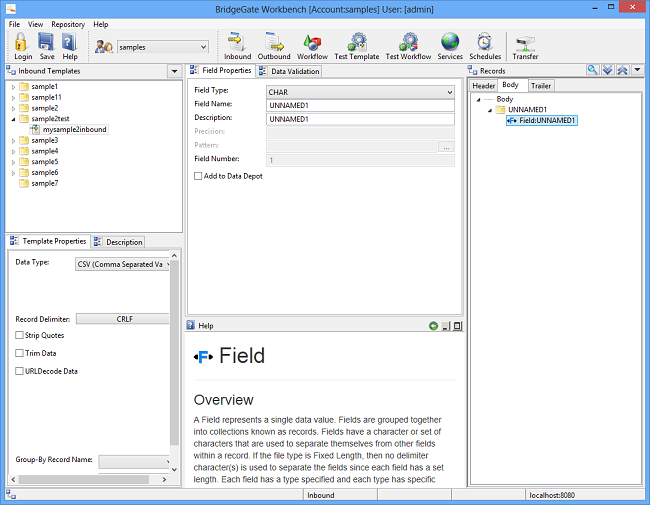
Task: Select the sample7 folder
Action: (x=45, y=183)
